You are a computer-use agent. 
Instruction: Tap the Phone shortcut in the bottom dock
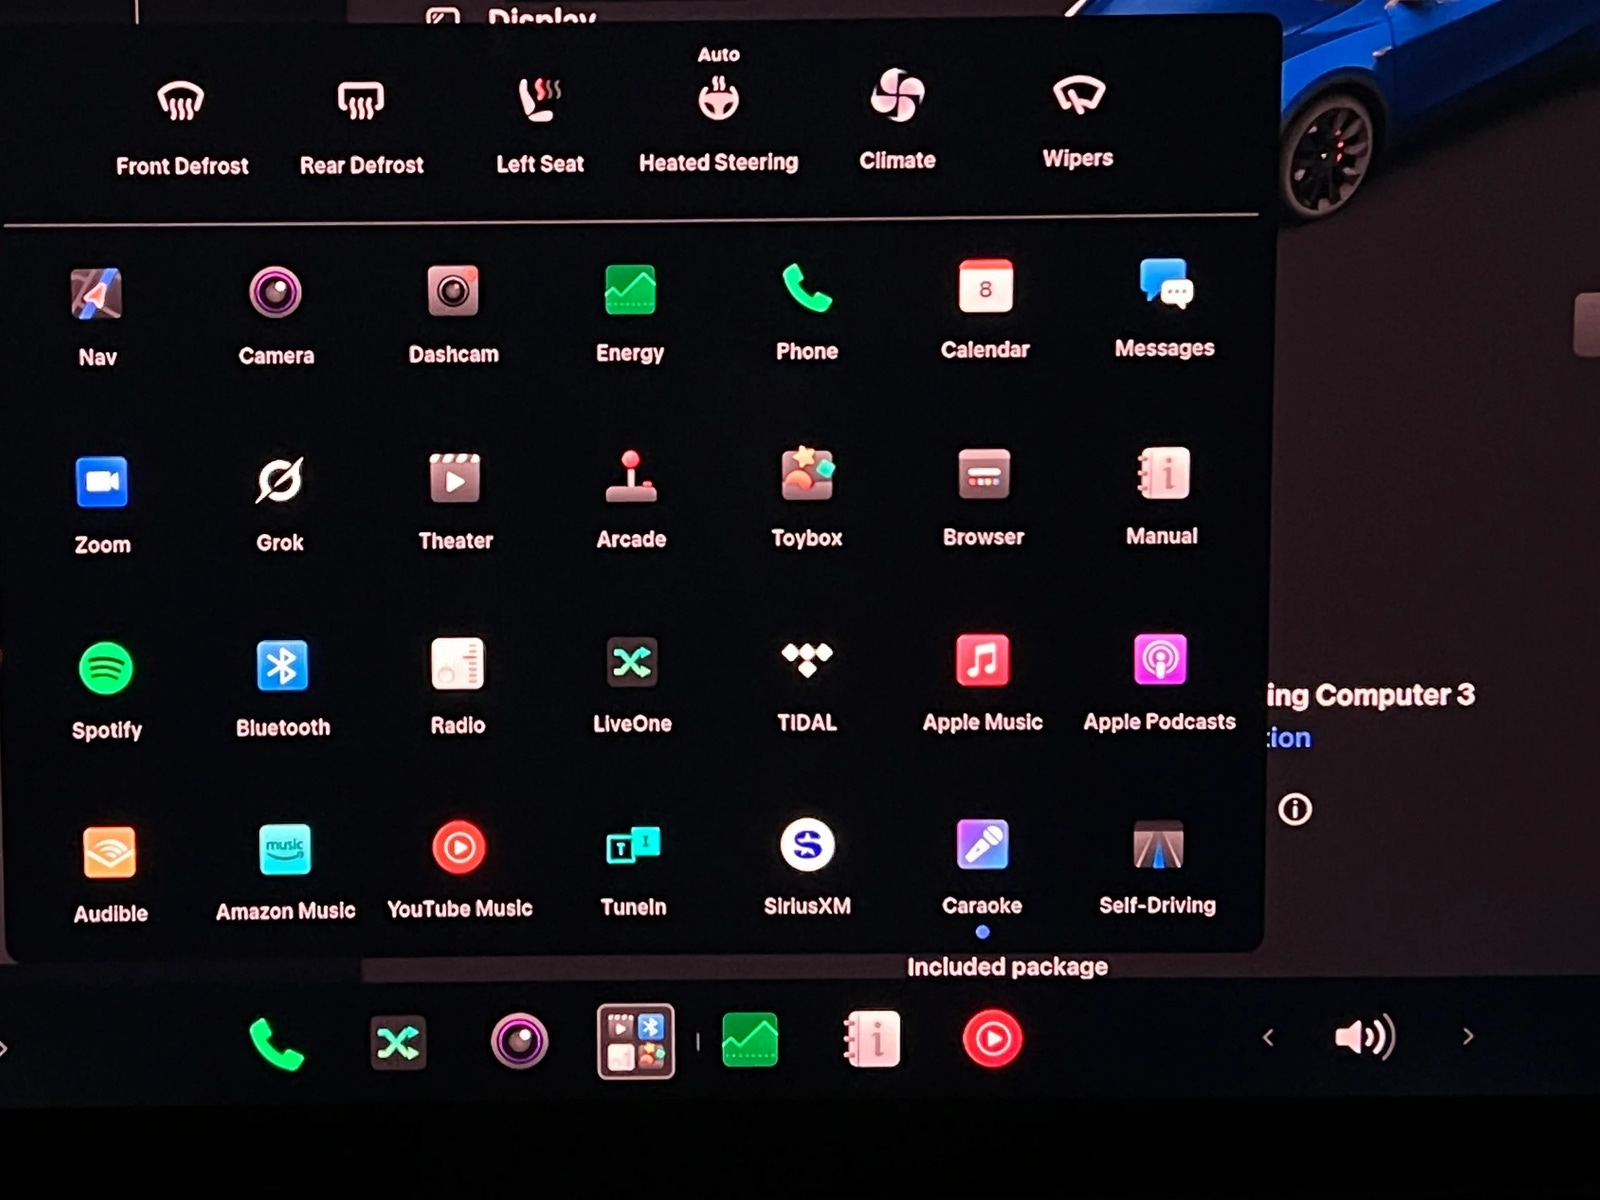[x=276, y=1044]
